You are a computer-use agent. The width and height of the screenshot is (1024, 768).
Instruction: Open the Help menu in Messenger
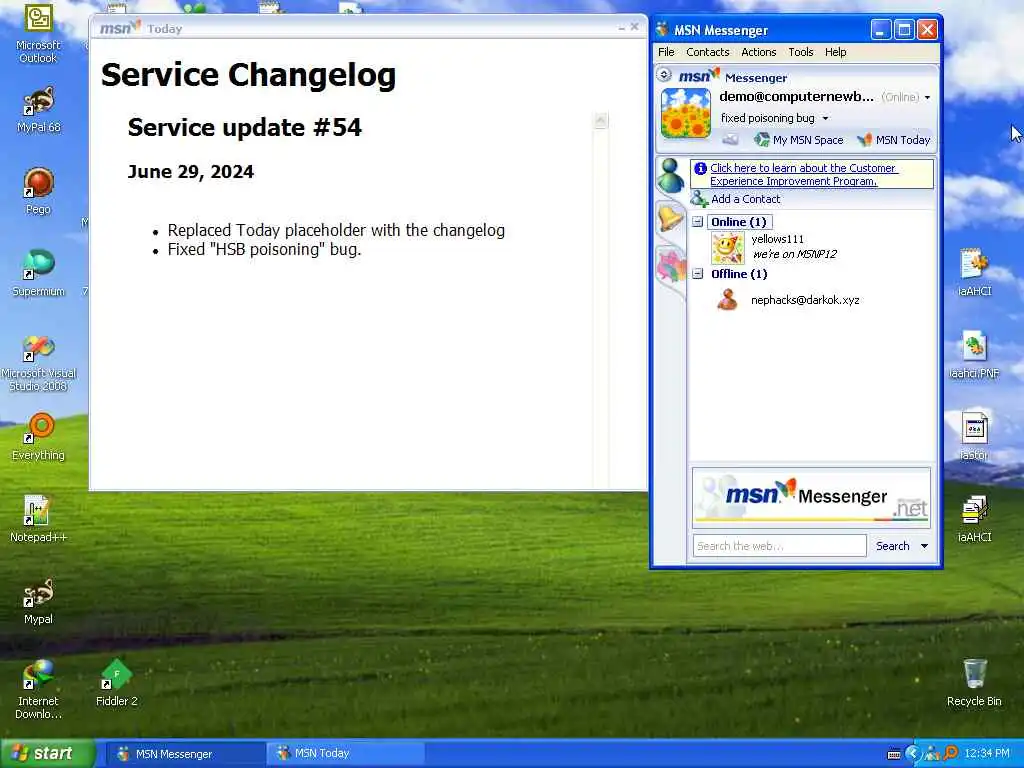pyautogui.click(x=835, y=52)
